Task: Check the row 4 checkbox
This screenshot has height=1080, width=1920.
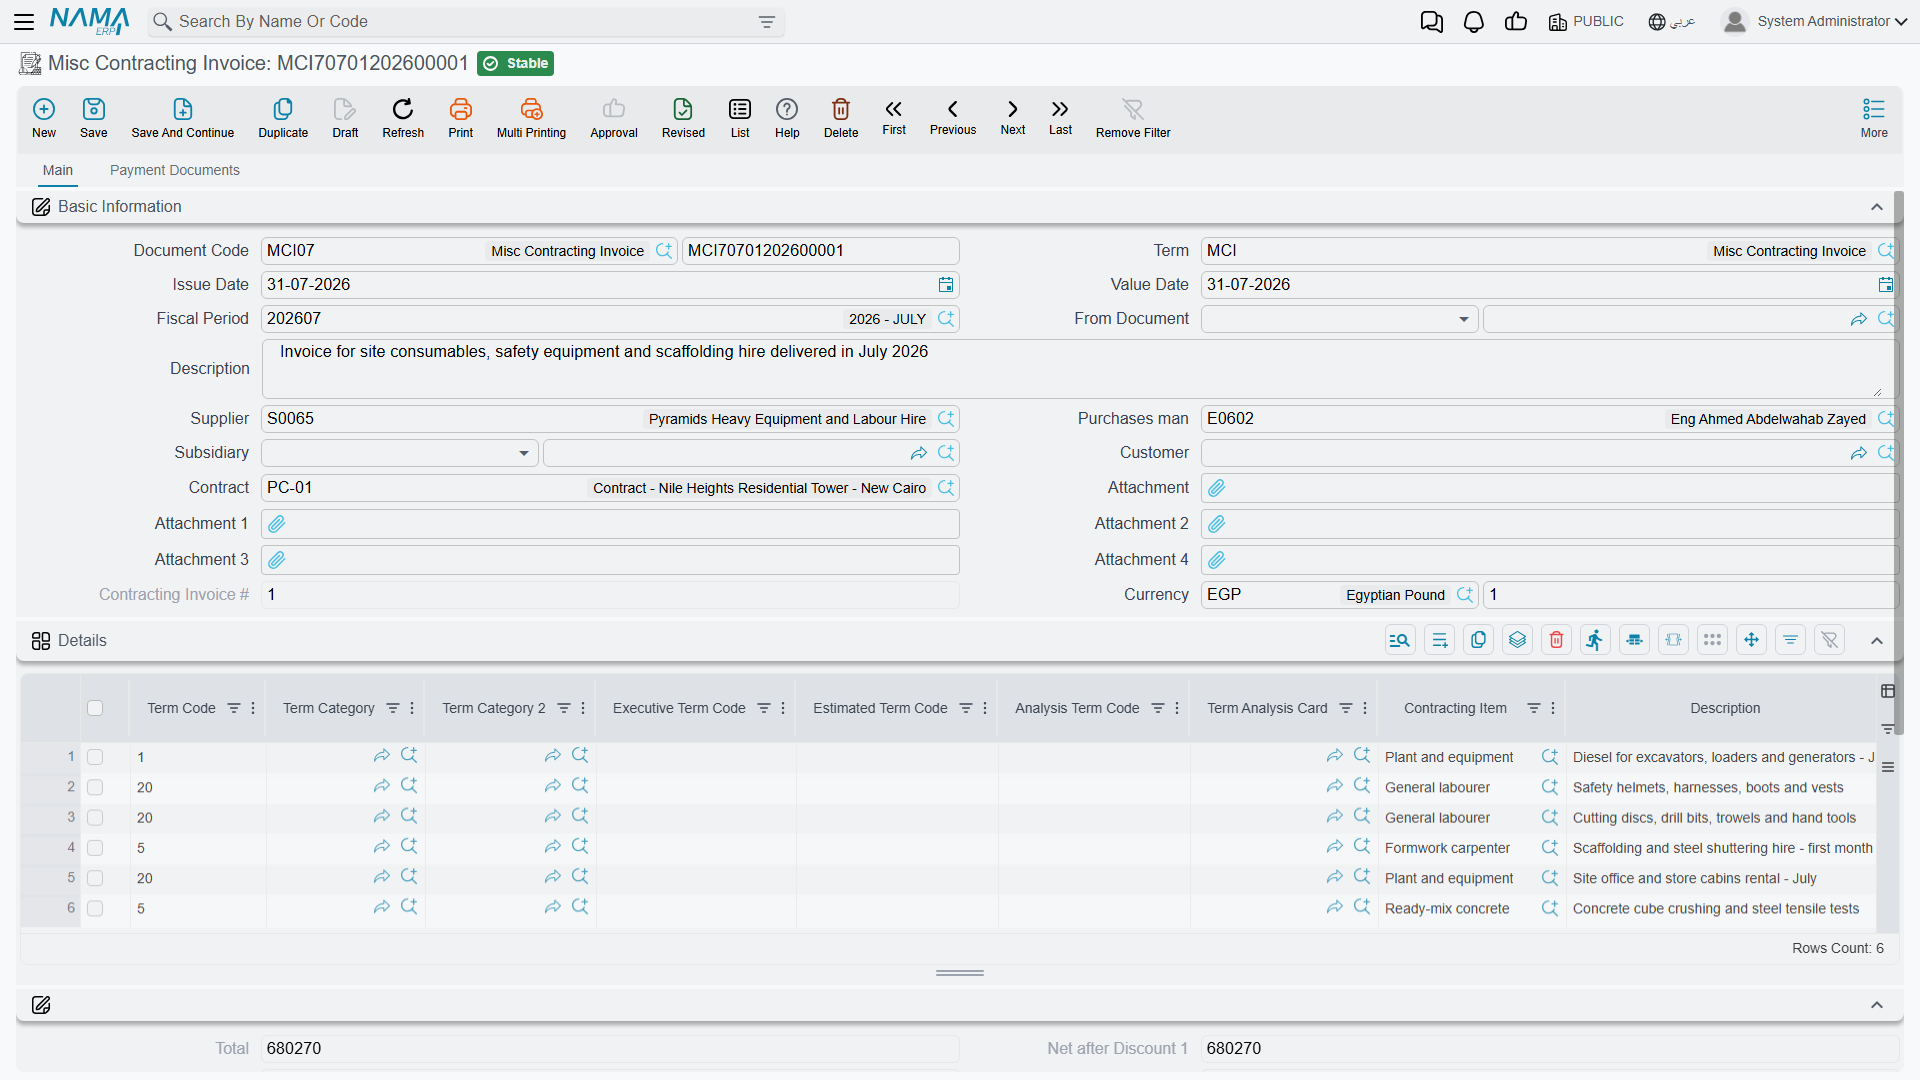Action: pyautogui.click(x=95, y=848)
